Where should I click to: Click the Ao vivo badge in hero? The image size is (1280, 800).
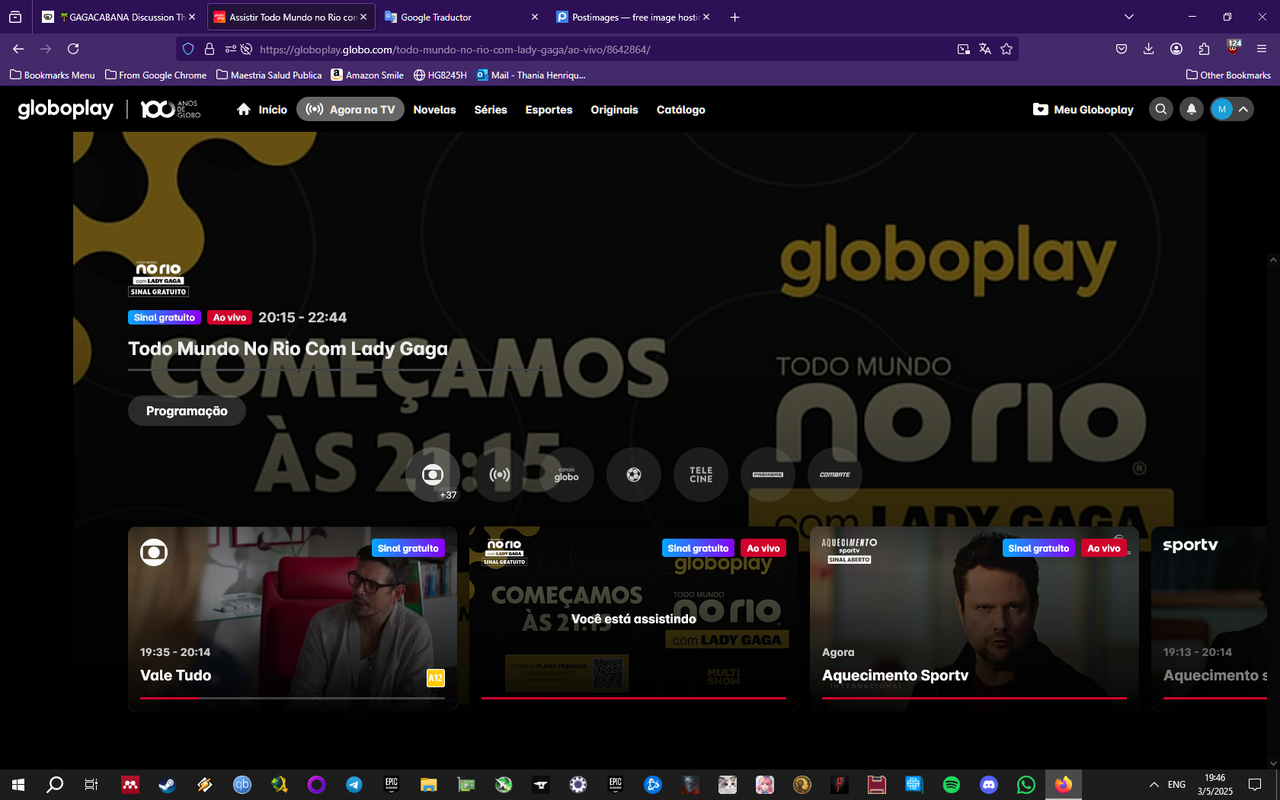point(230,317)
